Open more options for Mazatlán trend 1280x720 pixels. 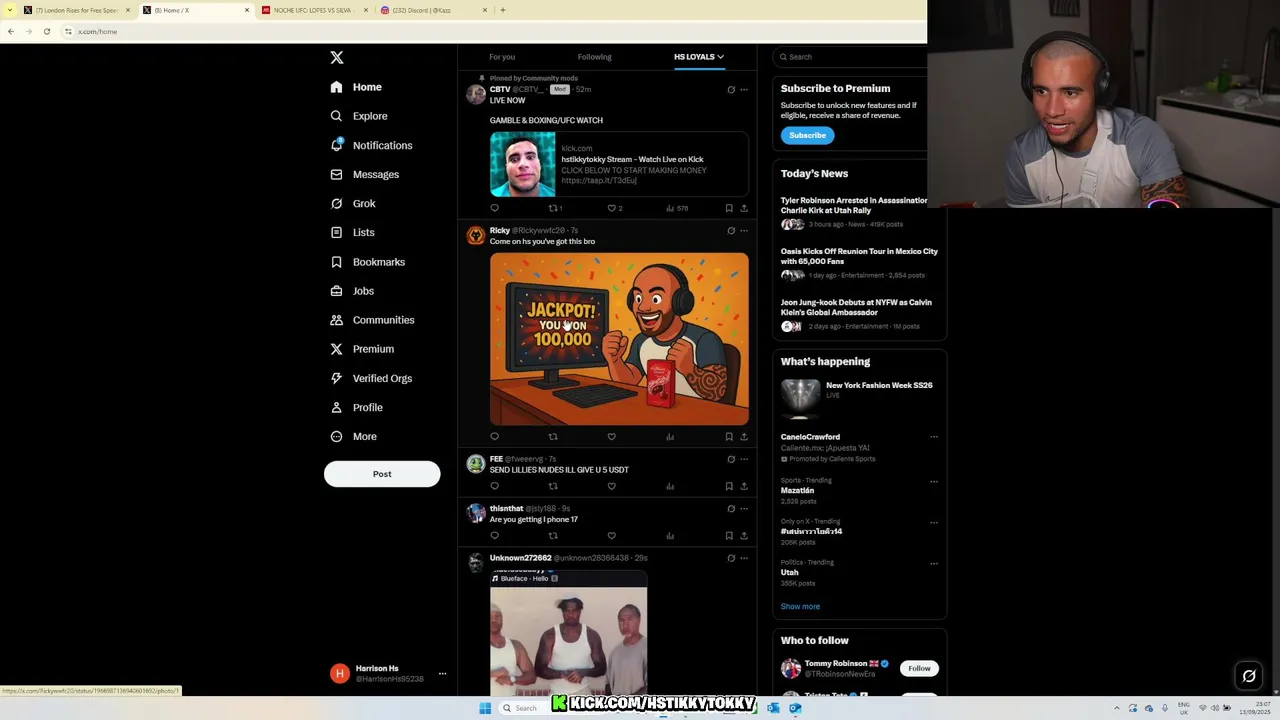point(934,481)
